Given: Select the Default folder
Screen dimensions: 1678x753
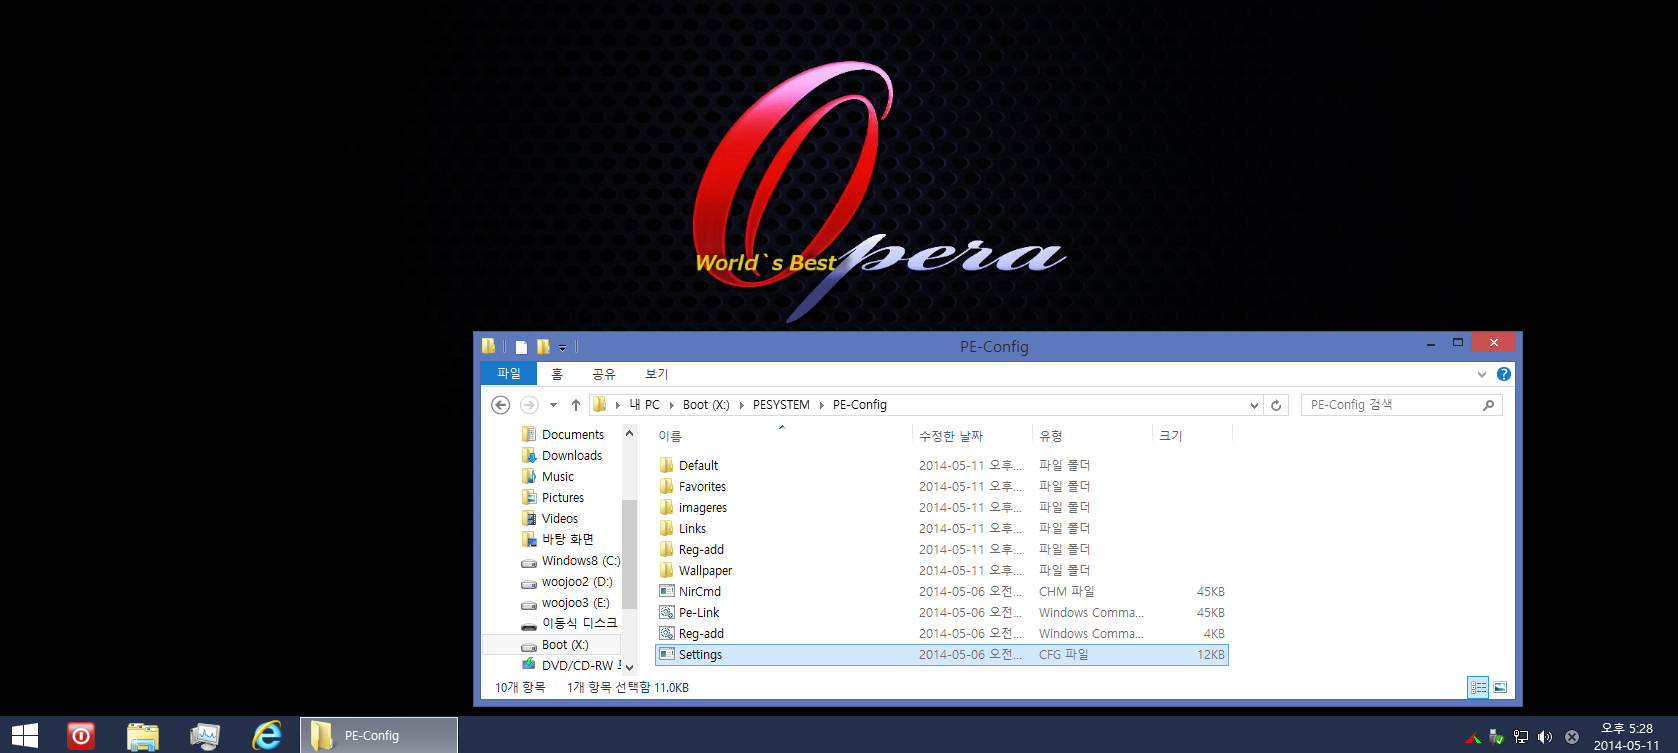Looking at the screenshot, I should pos(941,465).
